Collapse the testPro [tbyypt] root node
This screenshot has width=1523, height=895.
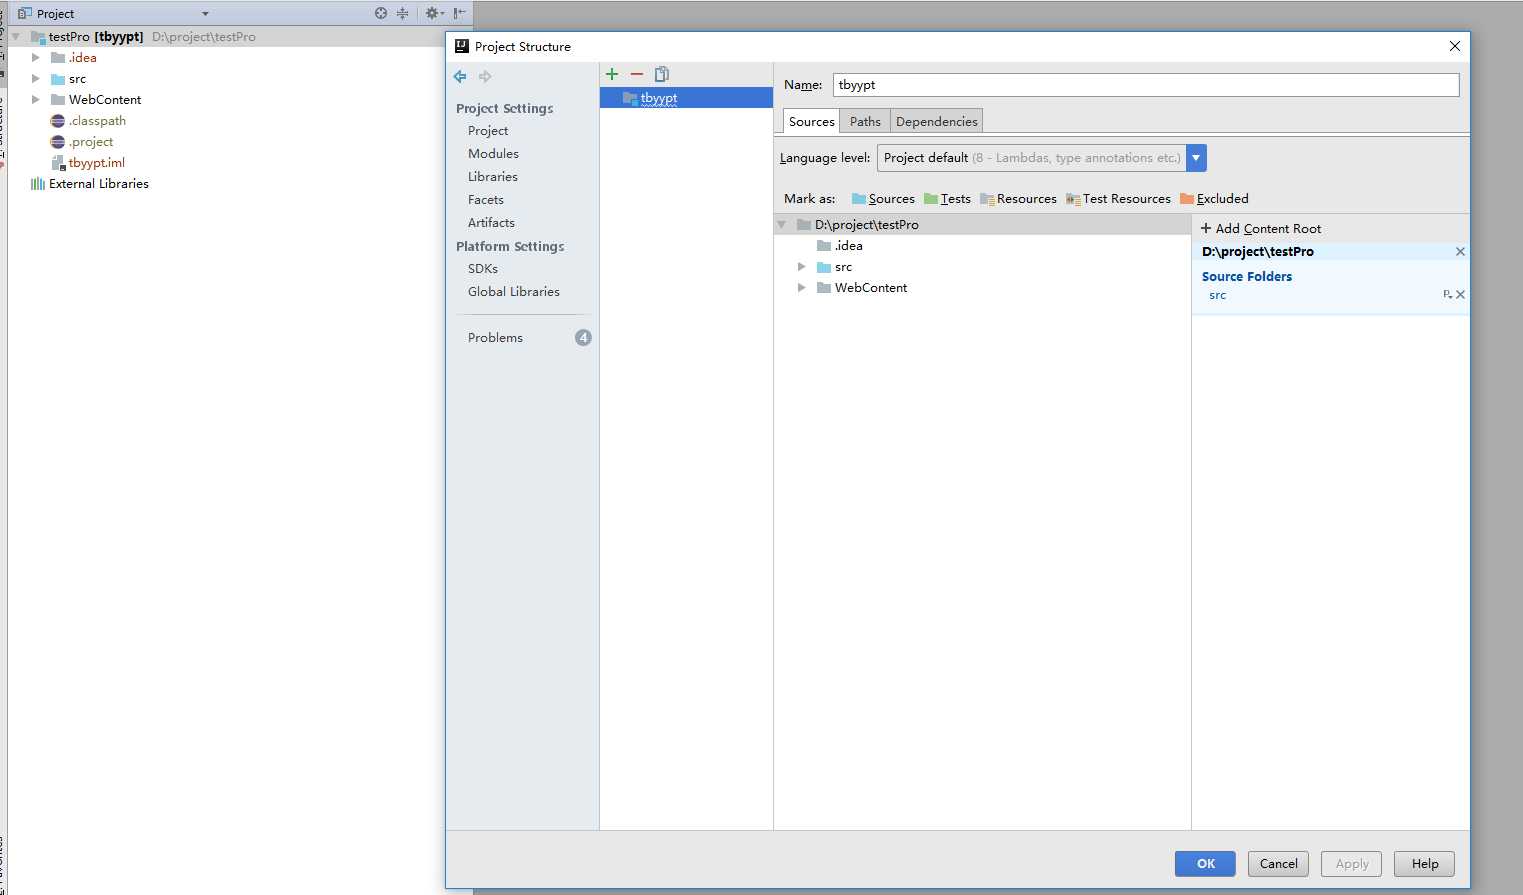tap(15, 37)
